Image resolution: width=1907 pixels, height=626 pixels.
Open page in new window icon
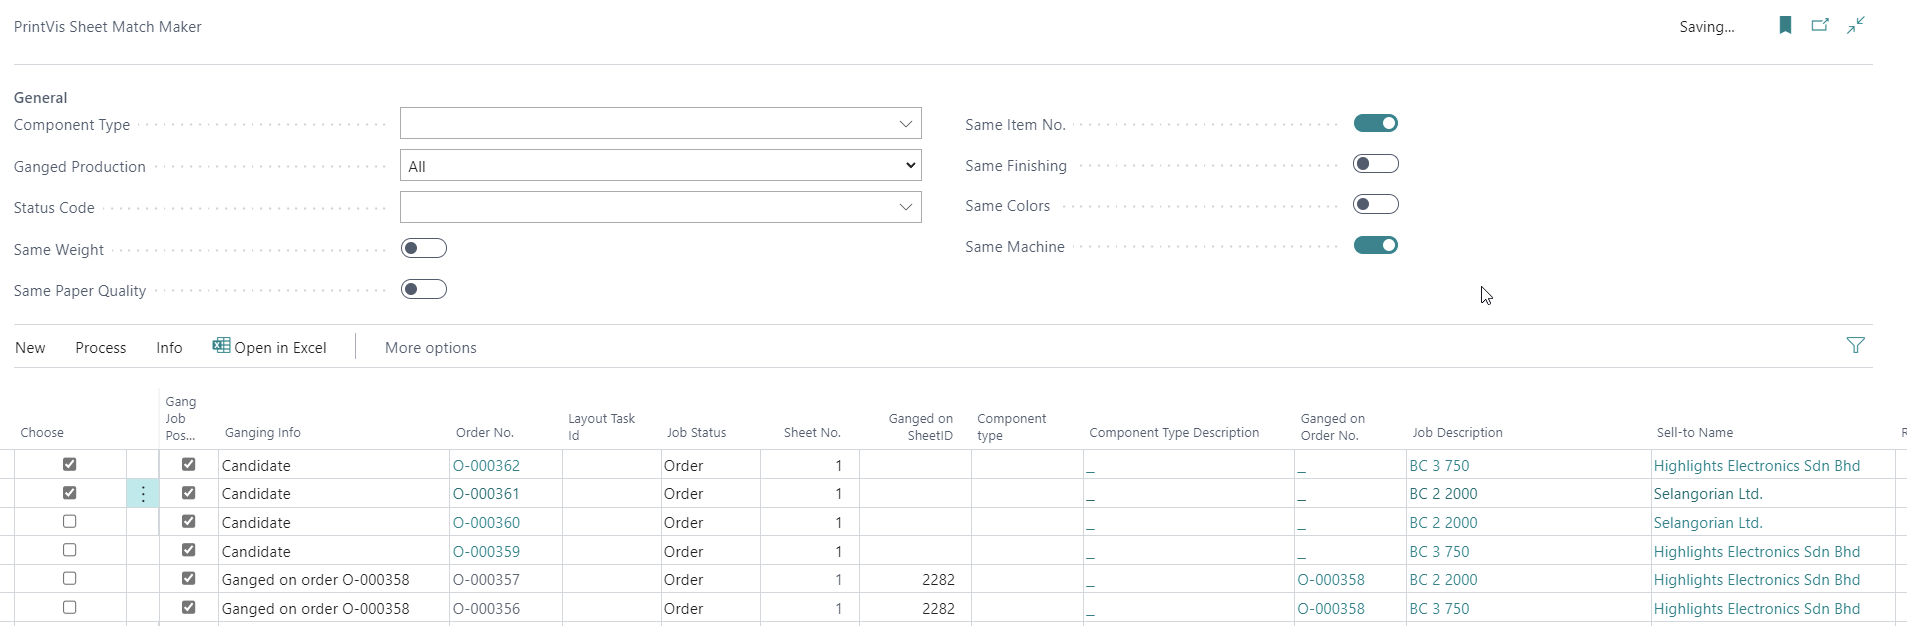click(1820, 26)
